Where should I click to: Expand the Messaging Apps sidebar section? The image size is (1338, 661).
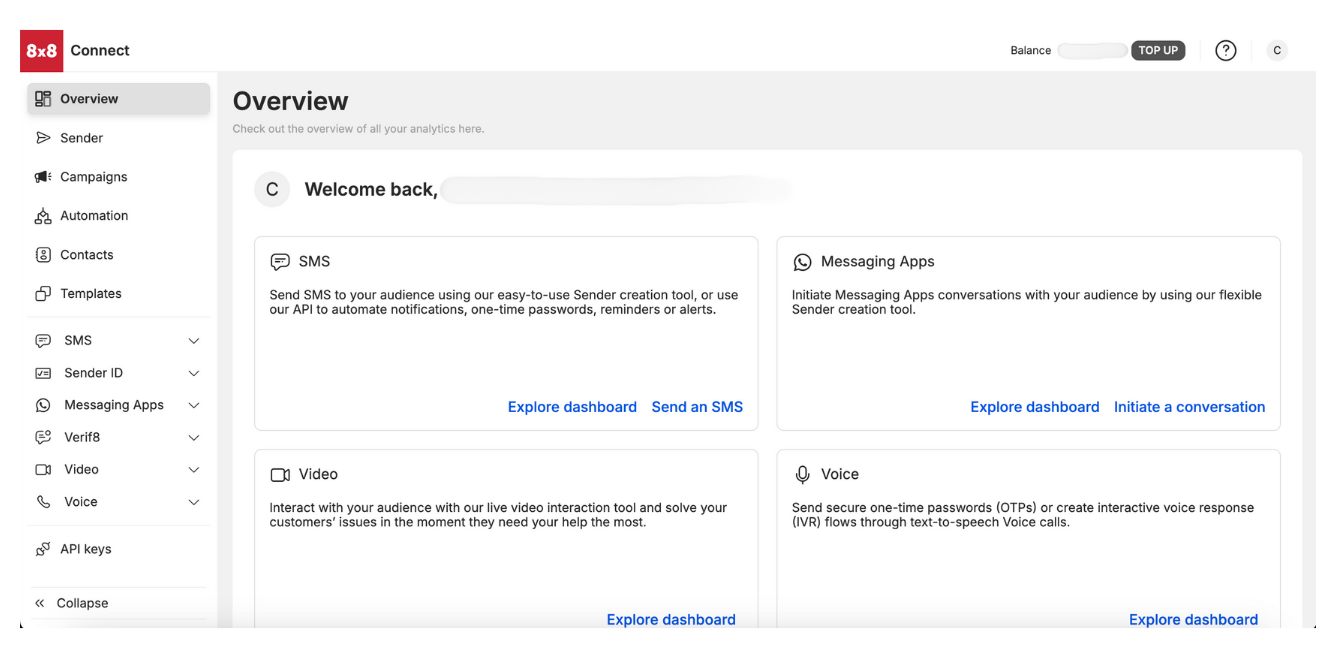click(194, 405)
